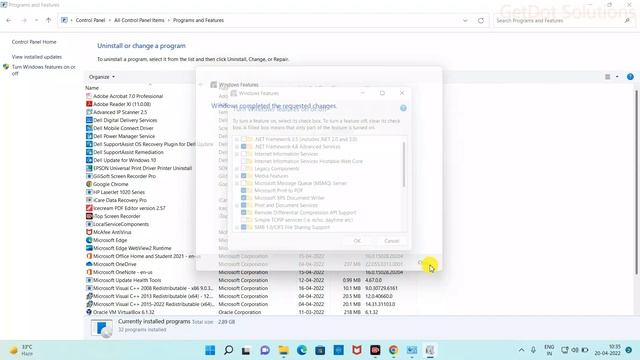Toggle .NET Framework 4.8 Advanced Services checkbox
This screenshot has width=640, height=360.
tap(244, 147)
